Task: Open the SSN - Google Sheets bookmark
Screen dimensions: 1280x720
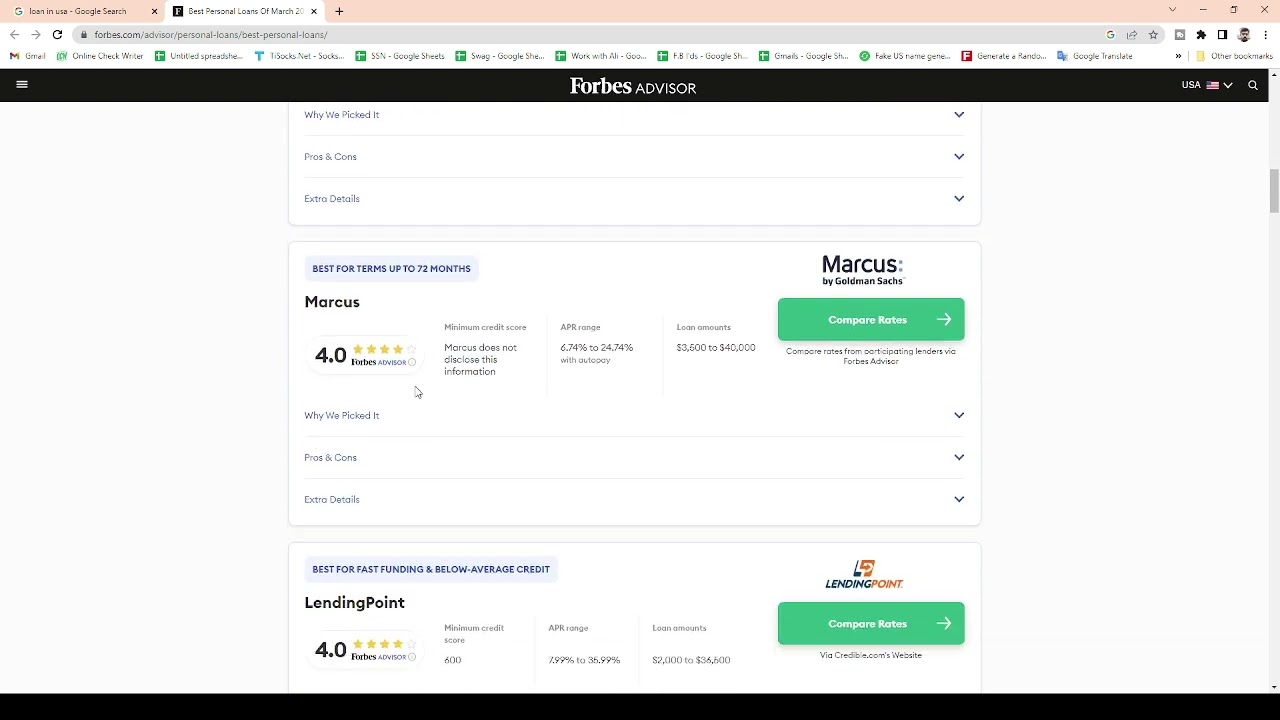Action: coord(400,56)
